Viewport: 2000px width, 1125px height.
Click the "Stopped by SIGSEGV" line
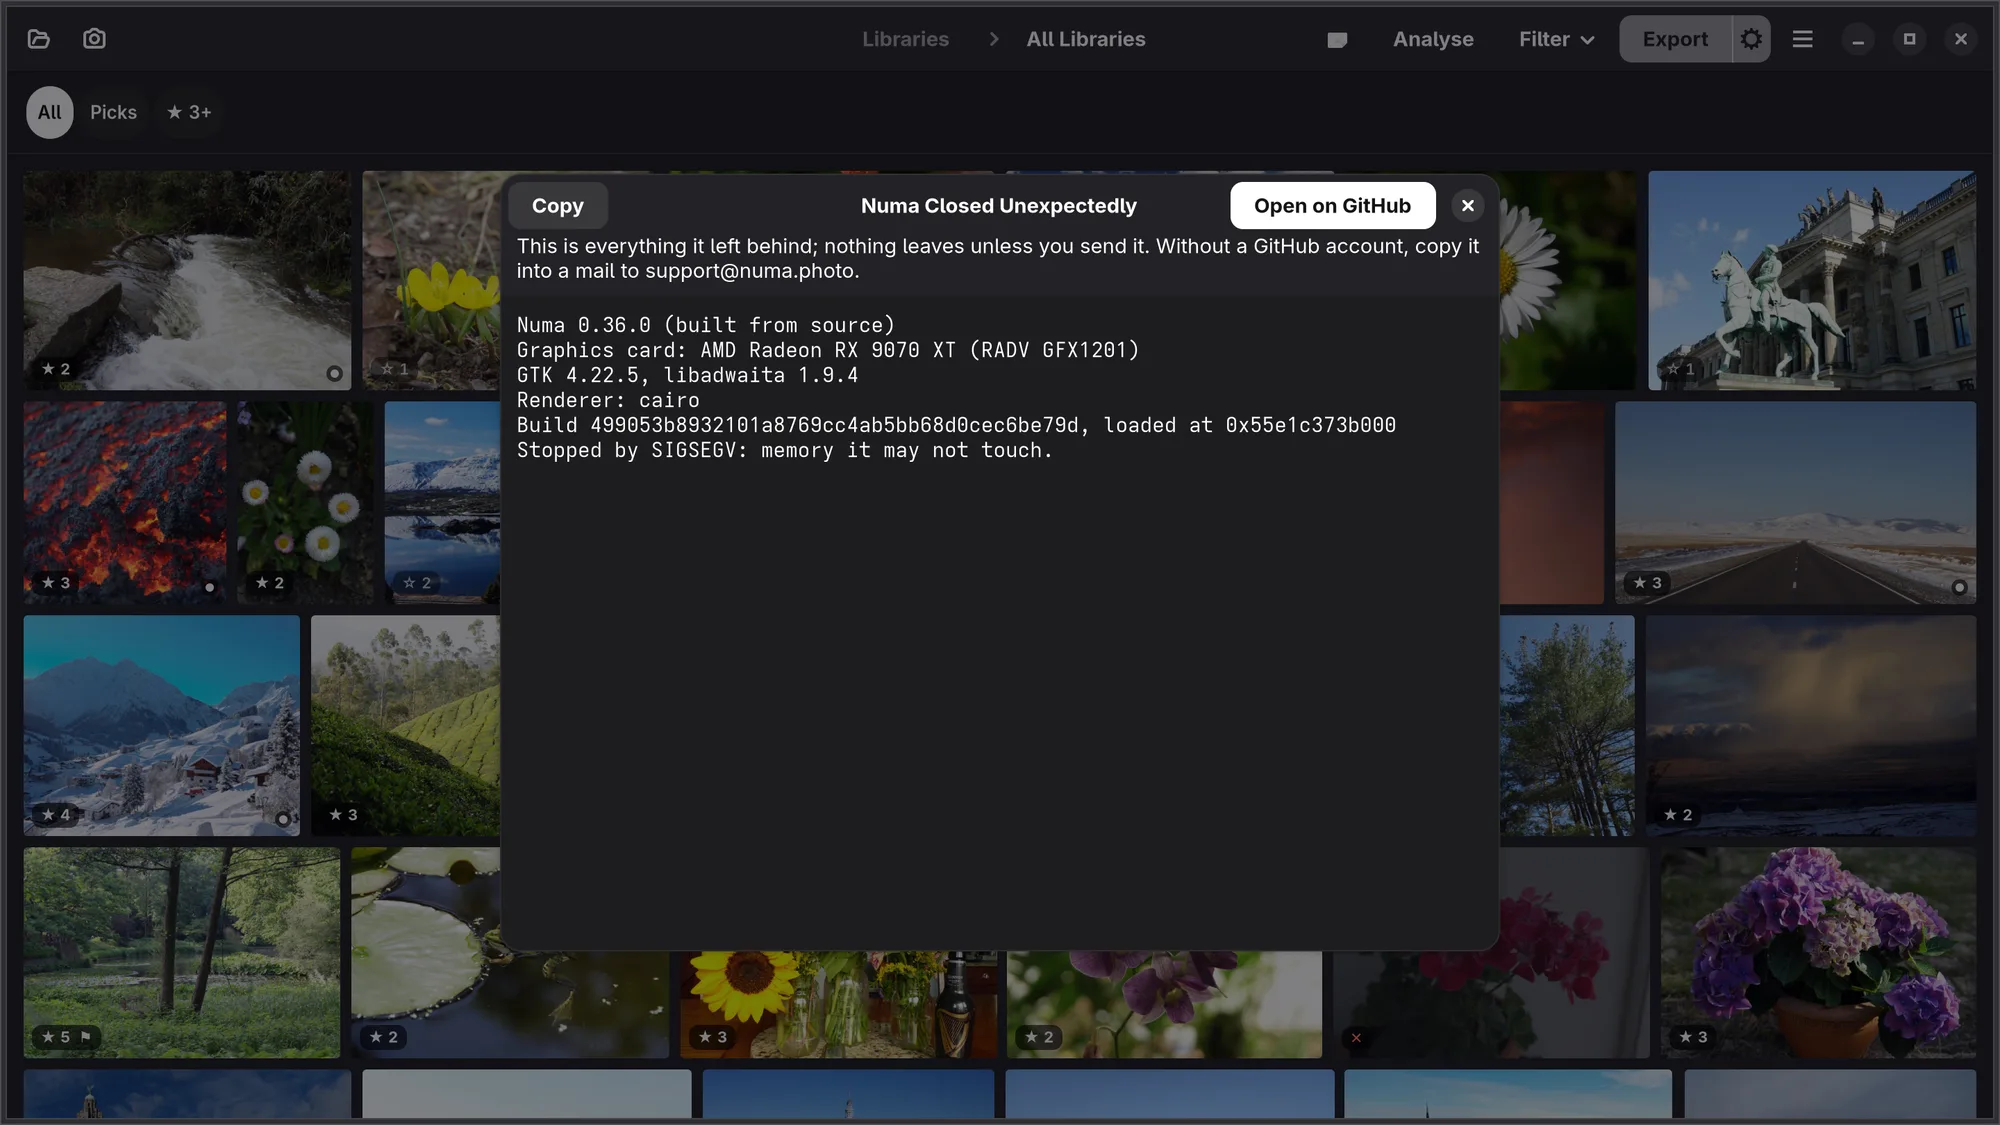(x=784, y=450)
